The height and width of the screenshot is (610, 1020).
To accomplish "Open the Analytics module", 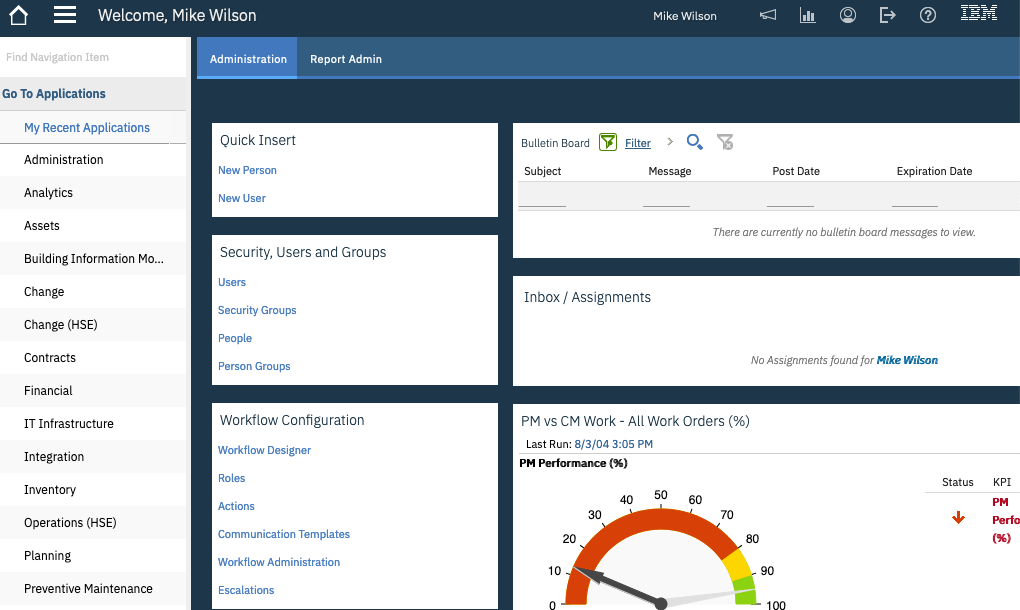I will coord(93,192).
